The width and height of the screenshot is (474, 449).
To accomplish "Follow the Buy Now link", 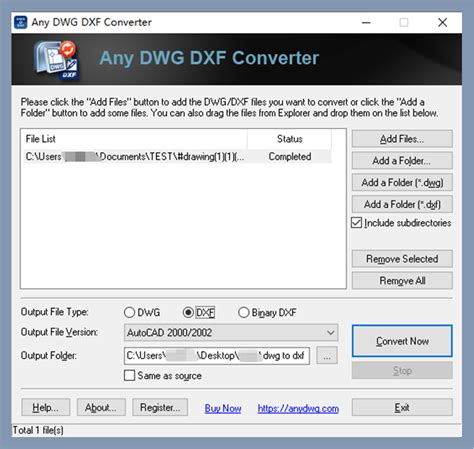I will coord(223,408).
